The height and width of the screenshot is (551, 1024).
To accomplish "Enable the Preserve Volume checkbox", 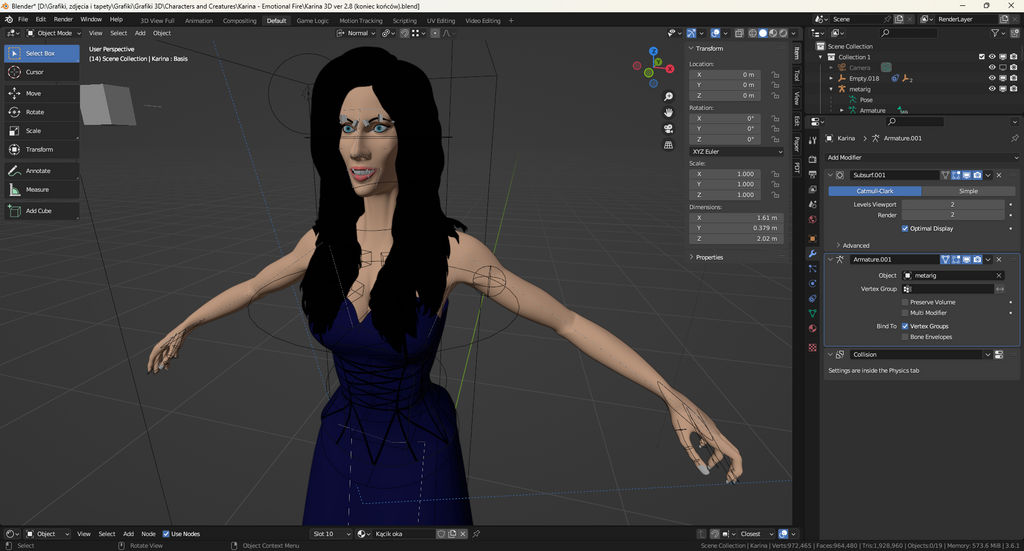I will [x=906, y=302].
